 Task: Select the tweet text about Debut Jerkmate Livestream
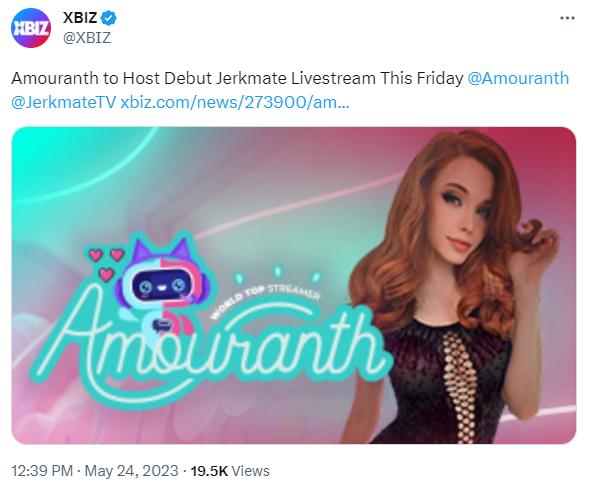click(237, 79)
